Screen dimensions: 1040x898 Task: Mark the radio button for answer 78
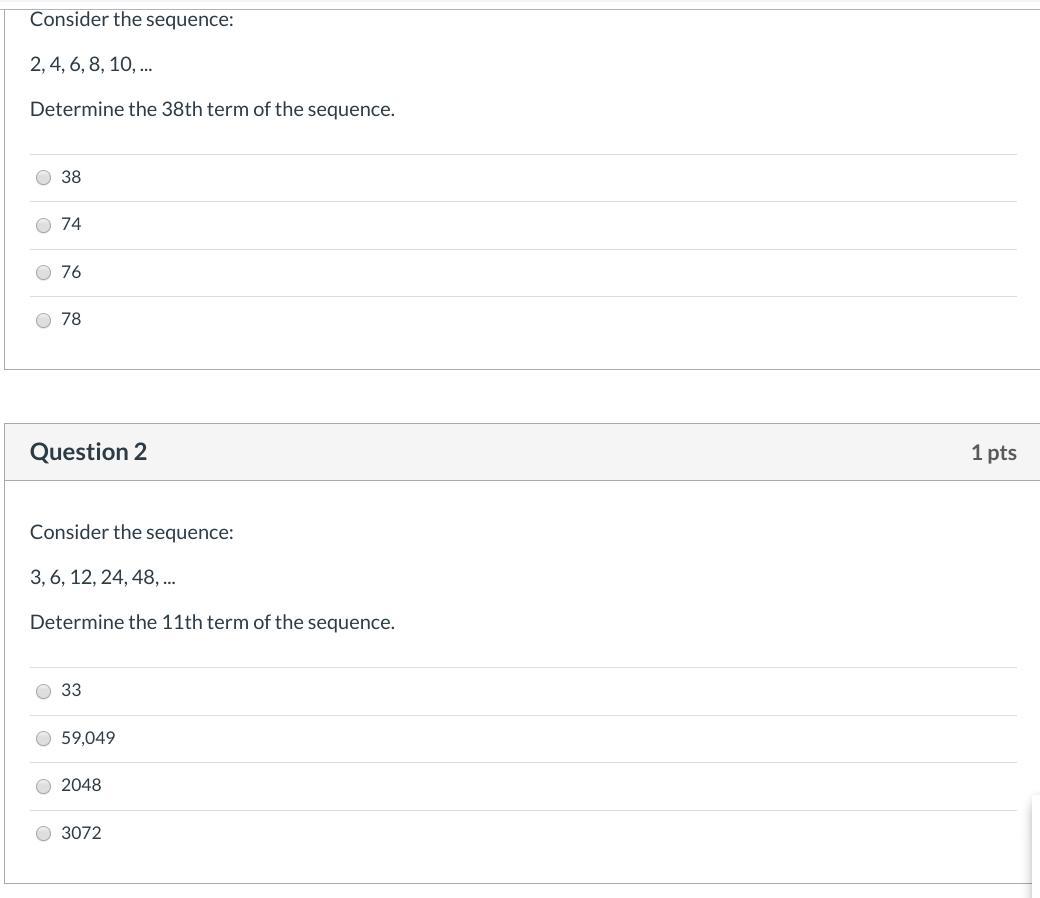coord(44,321)
